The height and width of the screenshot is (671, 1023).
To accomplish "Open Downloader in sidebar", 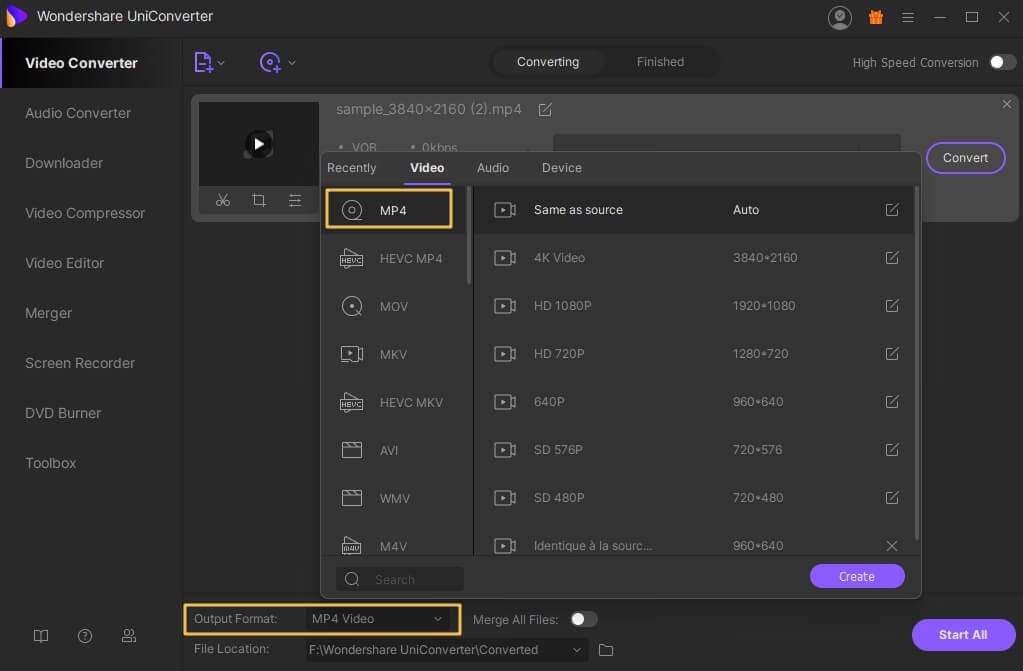I will (x=64, y=163).
